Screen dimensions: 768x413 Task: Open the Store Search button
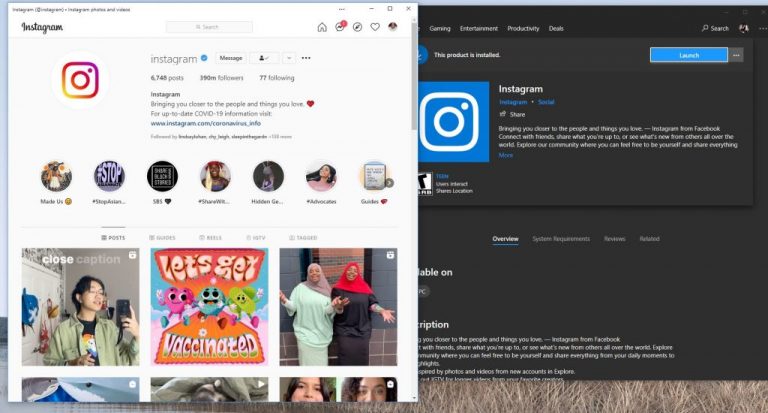point(715,28)
